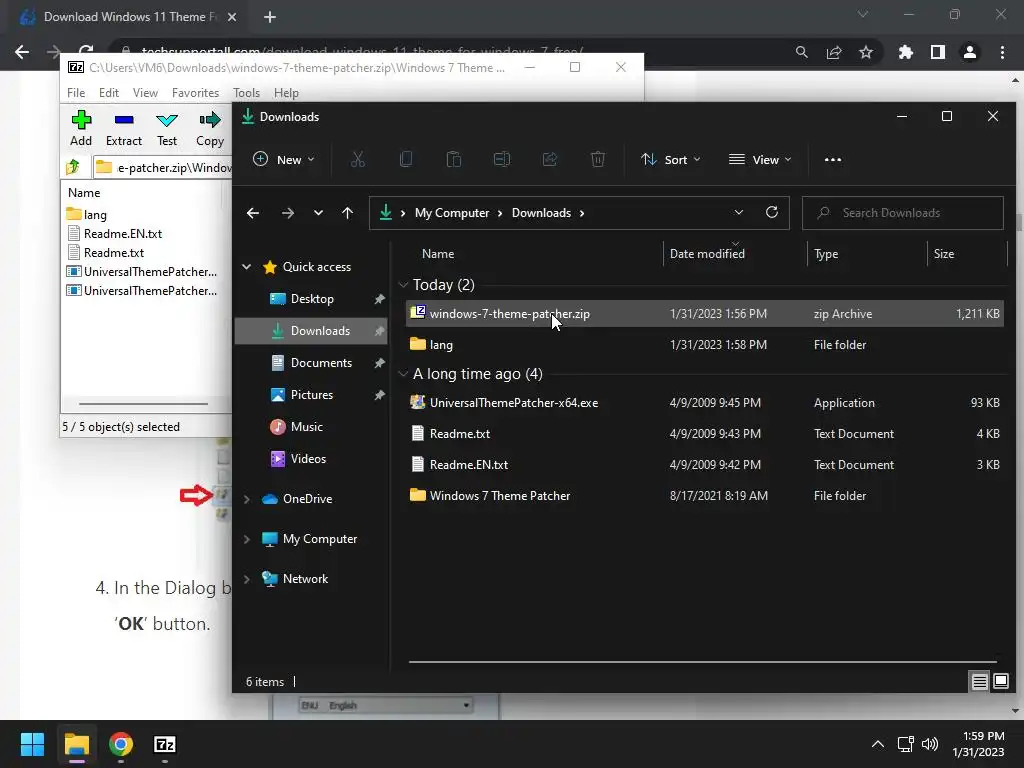Click the Extract icon in 7-Zip
The width and height of the screenshot is (1024, 768).
pyautogui.click(x=123, y=120)
